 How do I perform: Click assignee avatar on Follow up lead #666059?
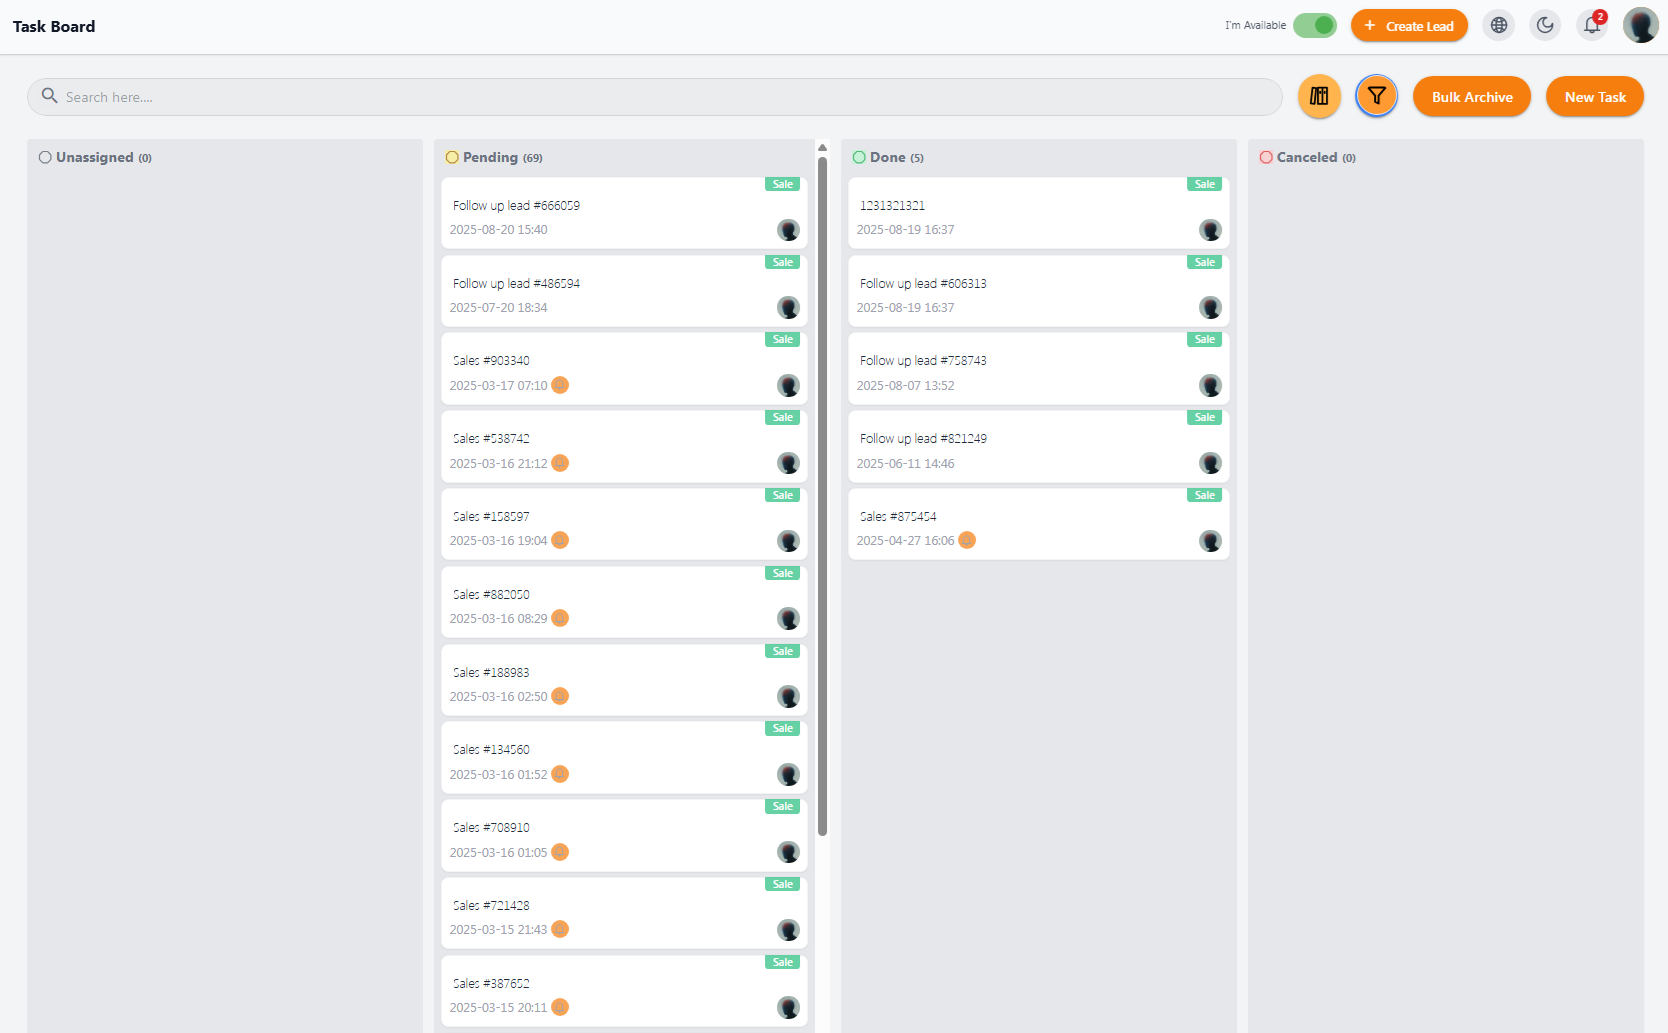click(788, 230)
